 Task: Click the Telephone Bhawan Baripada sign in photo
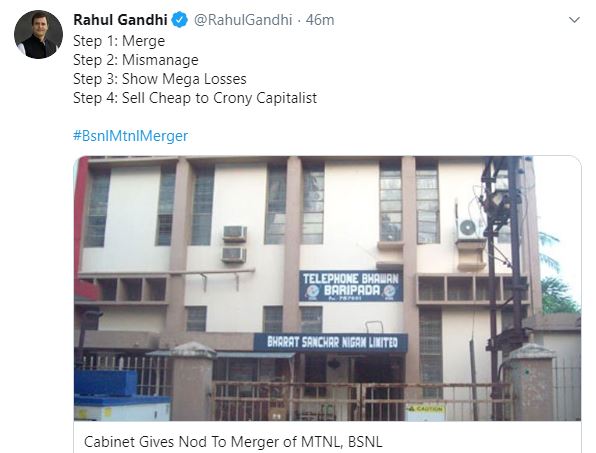[351, 286]
